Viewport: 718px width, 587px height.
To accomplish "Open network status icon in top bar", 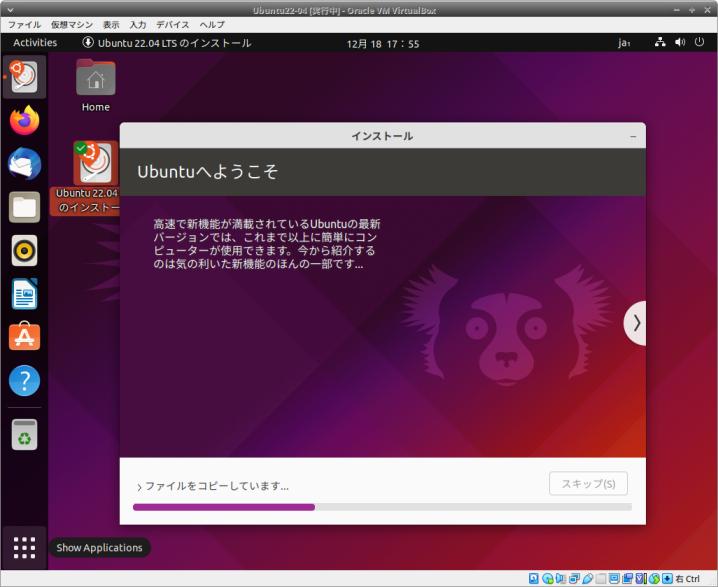I will (x=660, y=43).
